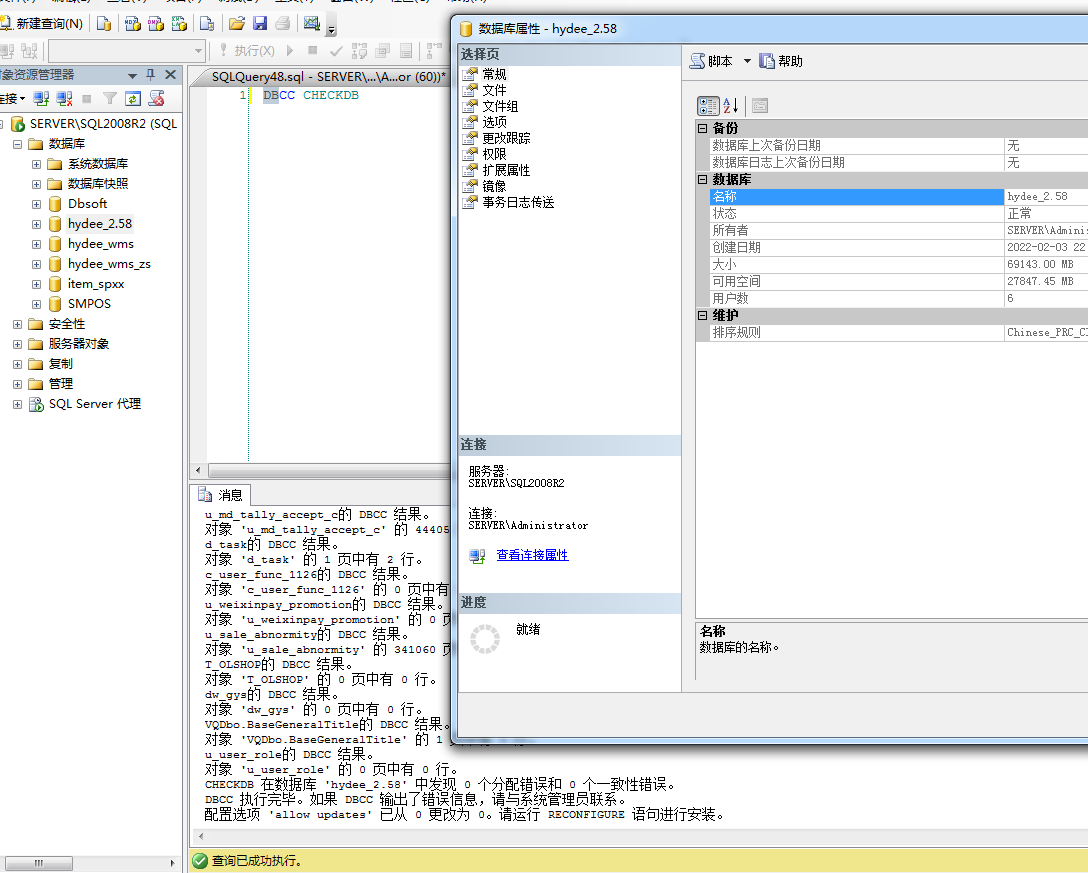Save the current query file
This screenshot has height=873, width=1088.
(262, 23)
